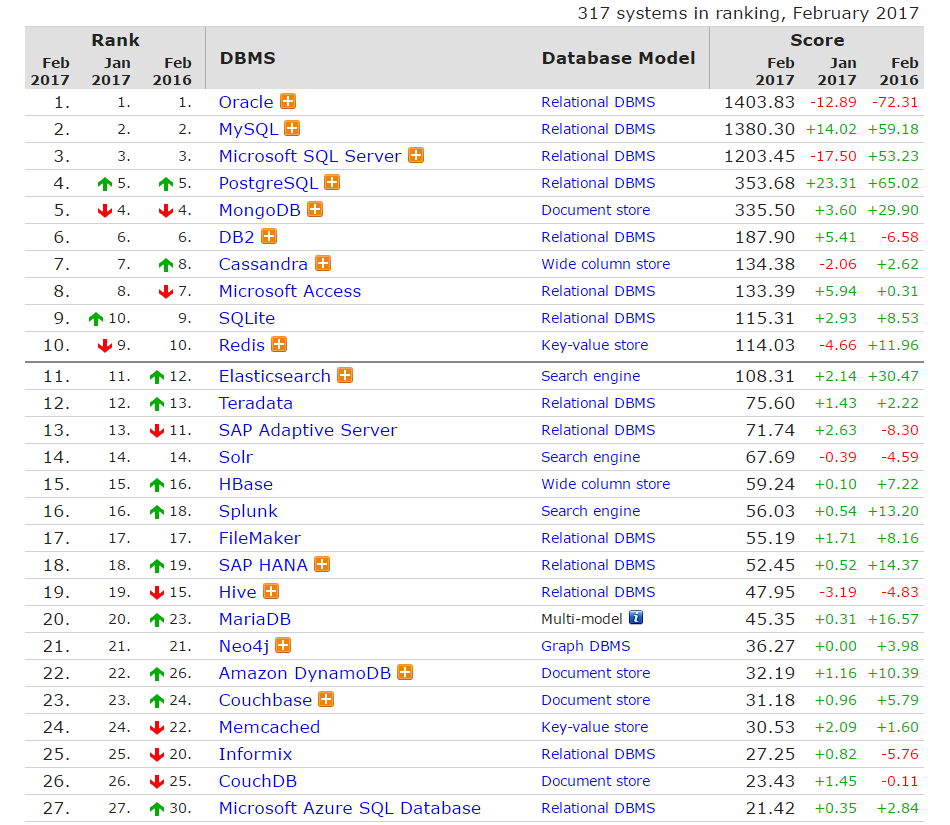Click the Database Model column header

618,58
